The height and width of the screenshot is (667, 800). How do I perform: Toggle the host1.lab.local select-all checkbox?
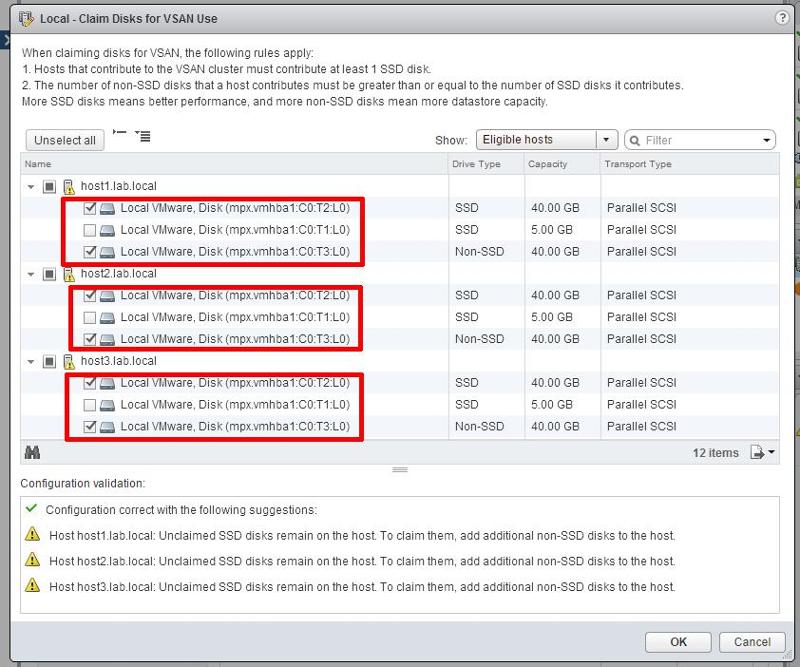(49, 187)
